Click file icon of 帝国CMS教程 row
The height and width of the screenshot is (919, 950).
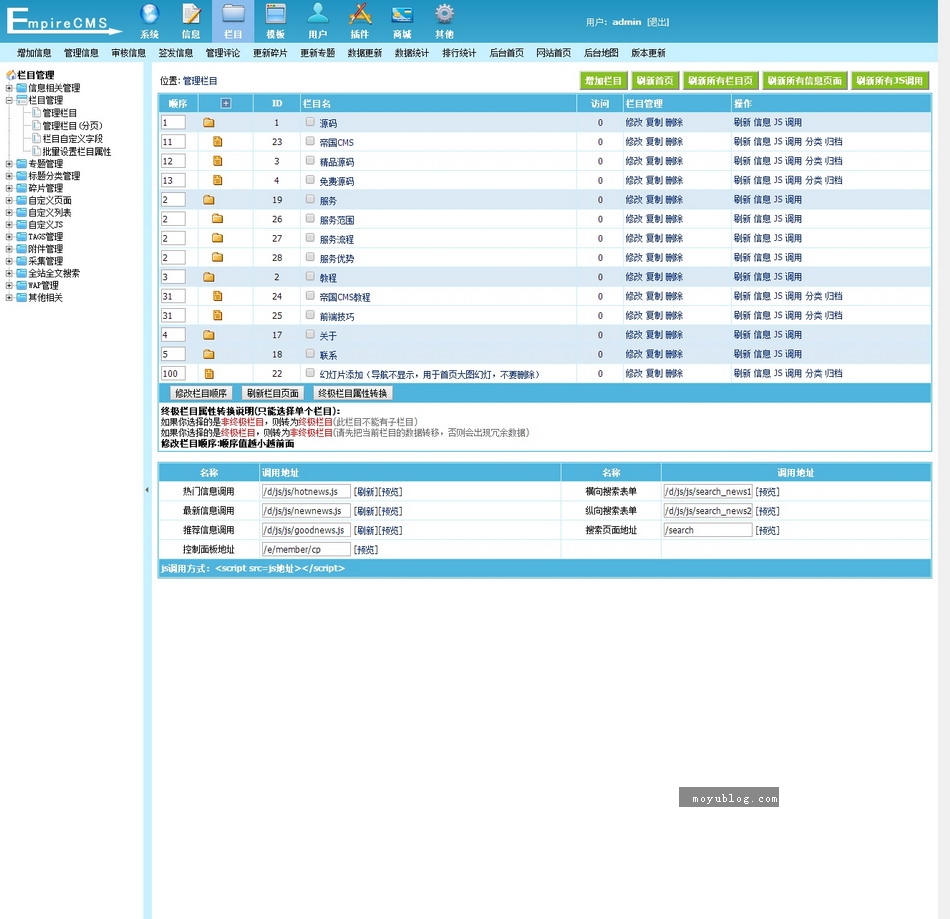218,296
